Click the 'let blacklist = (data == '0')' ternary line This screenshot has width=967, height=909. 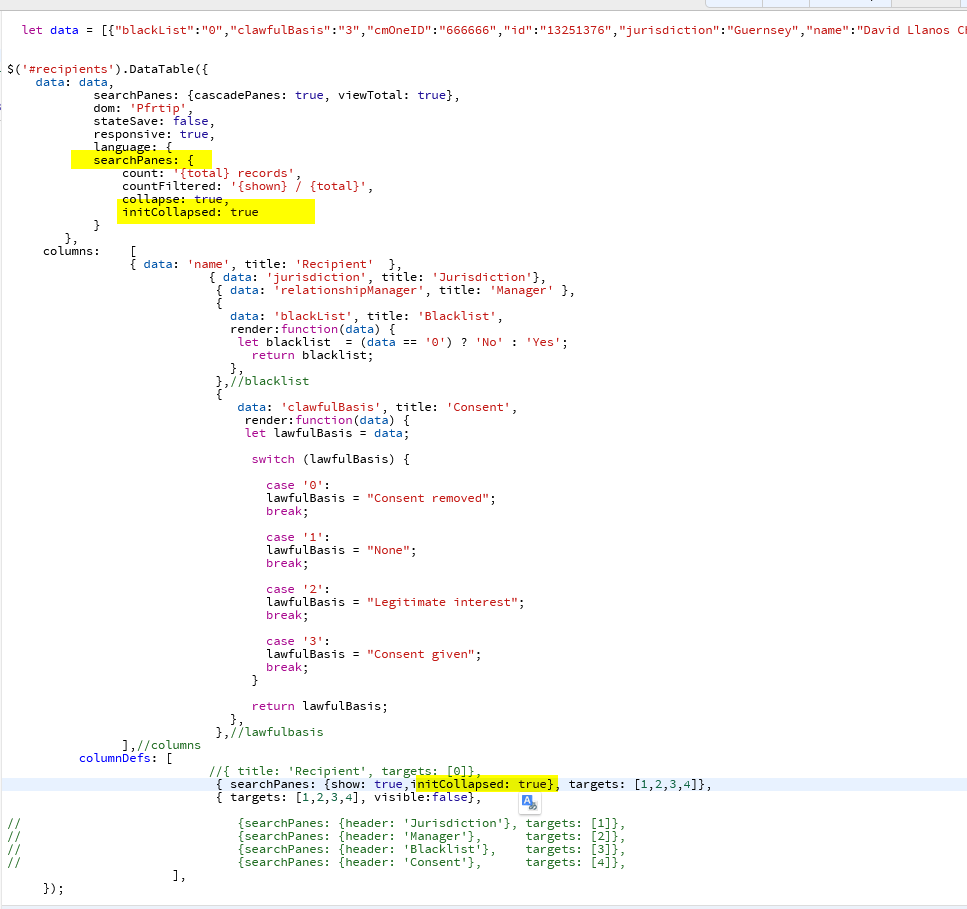pos(403,342)
